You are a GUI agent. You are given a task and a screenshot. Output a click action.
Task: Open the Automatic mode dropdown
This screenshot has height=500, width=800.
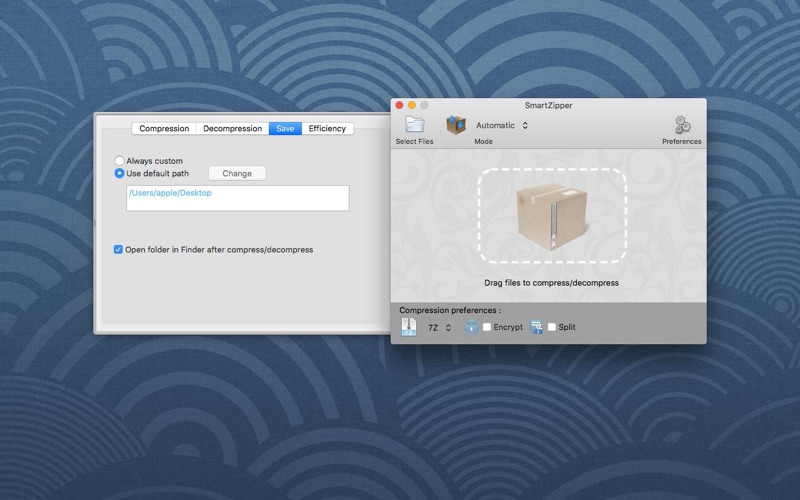tap(502, 126)
